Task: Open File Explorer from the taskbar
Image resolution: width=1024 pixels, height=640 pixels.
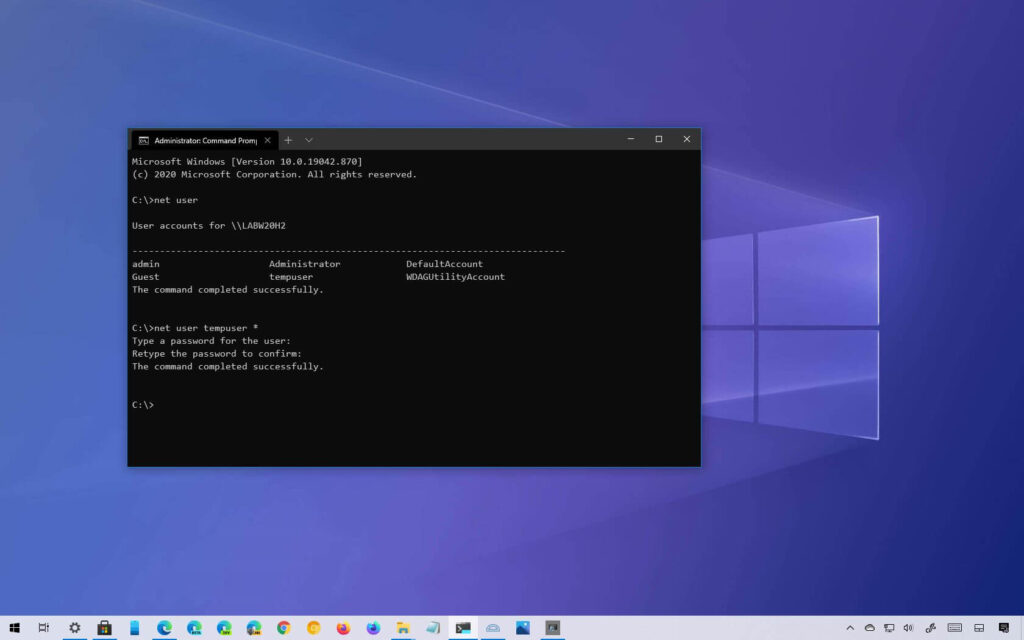Action: 403,628
